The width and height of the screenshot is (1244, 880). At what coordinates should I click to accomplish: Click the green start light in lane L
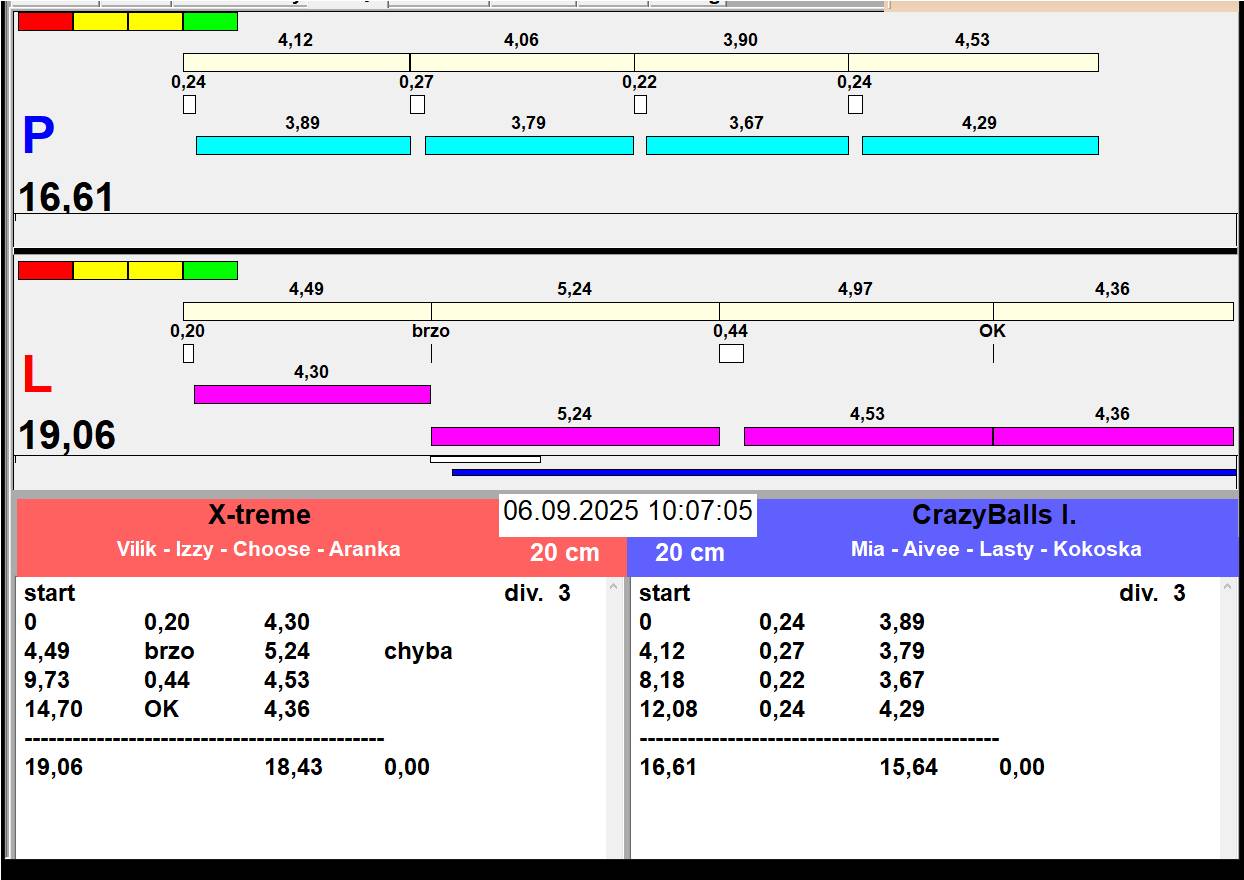pos(210,270)
